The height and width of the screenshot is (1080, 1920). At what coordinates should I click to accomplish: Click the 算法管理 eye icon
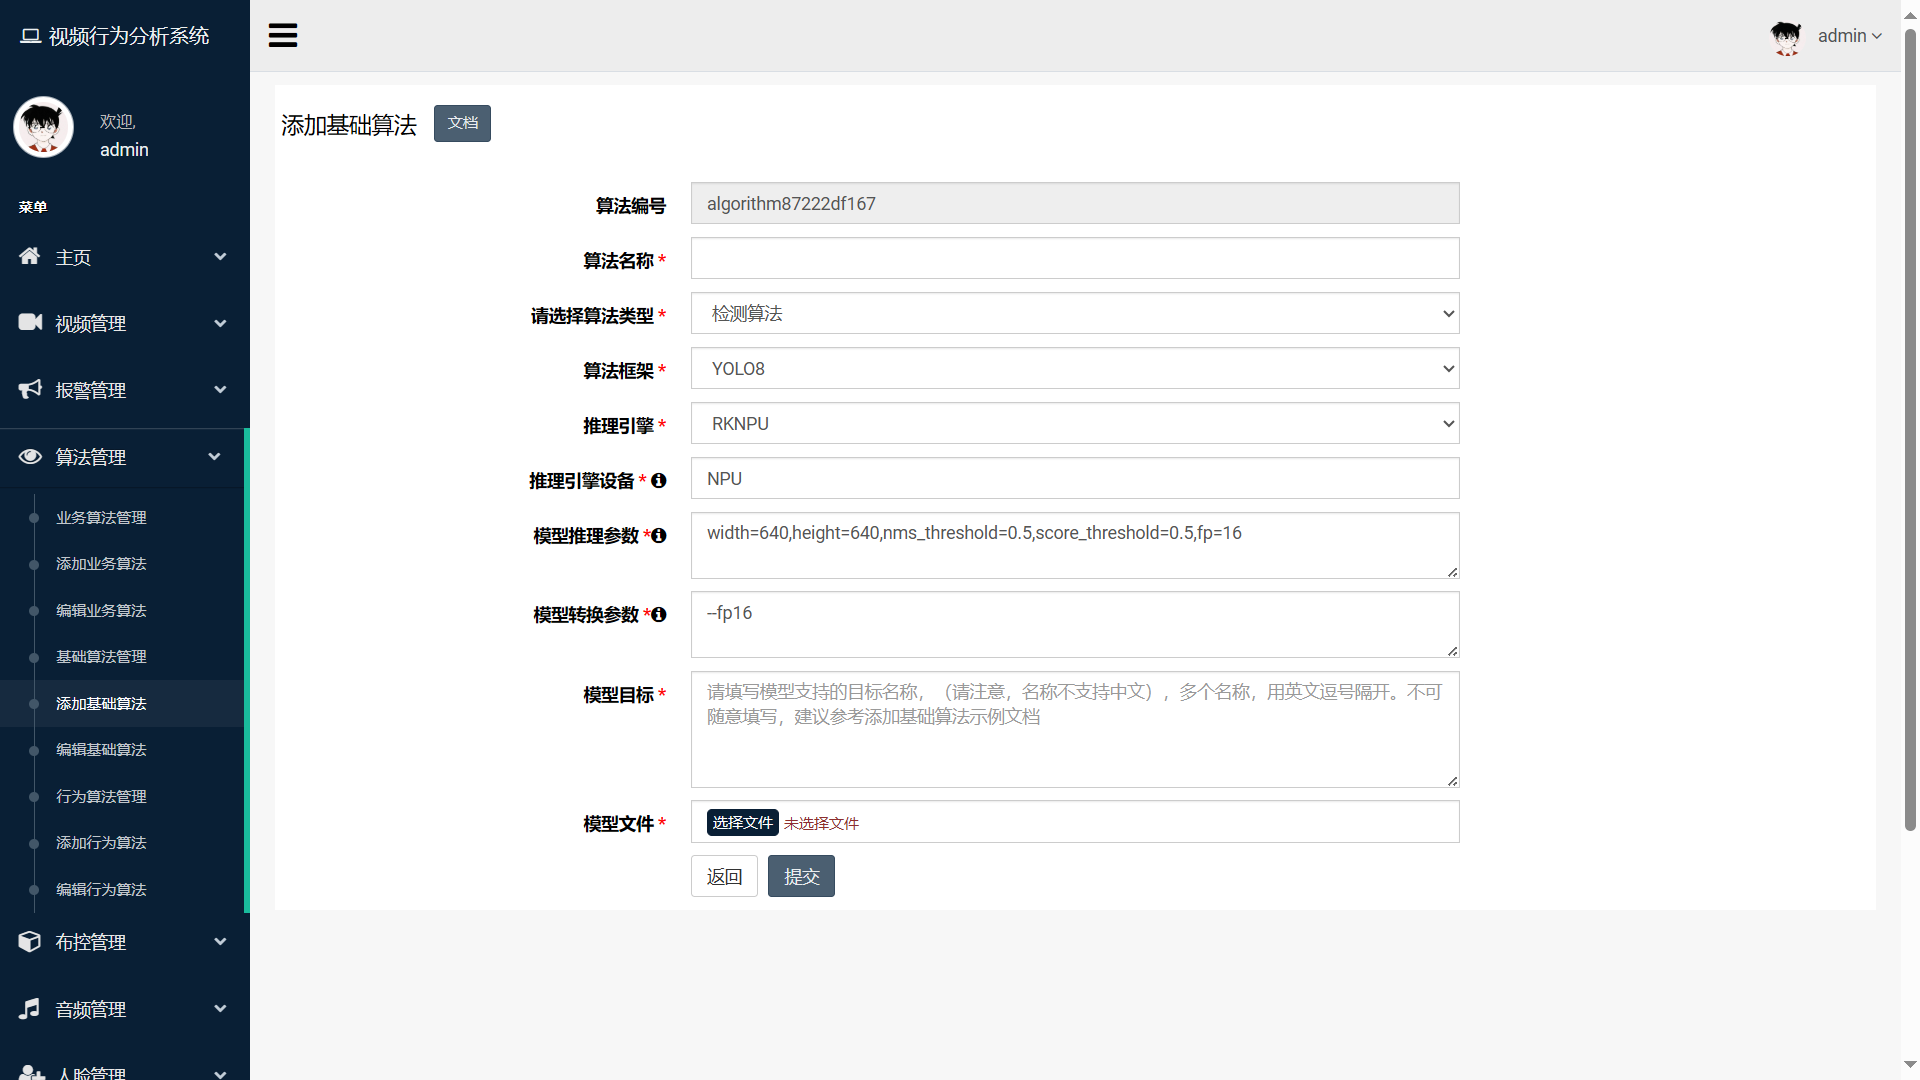[x=29, y=457]
